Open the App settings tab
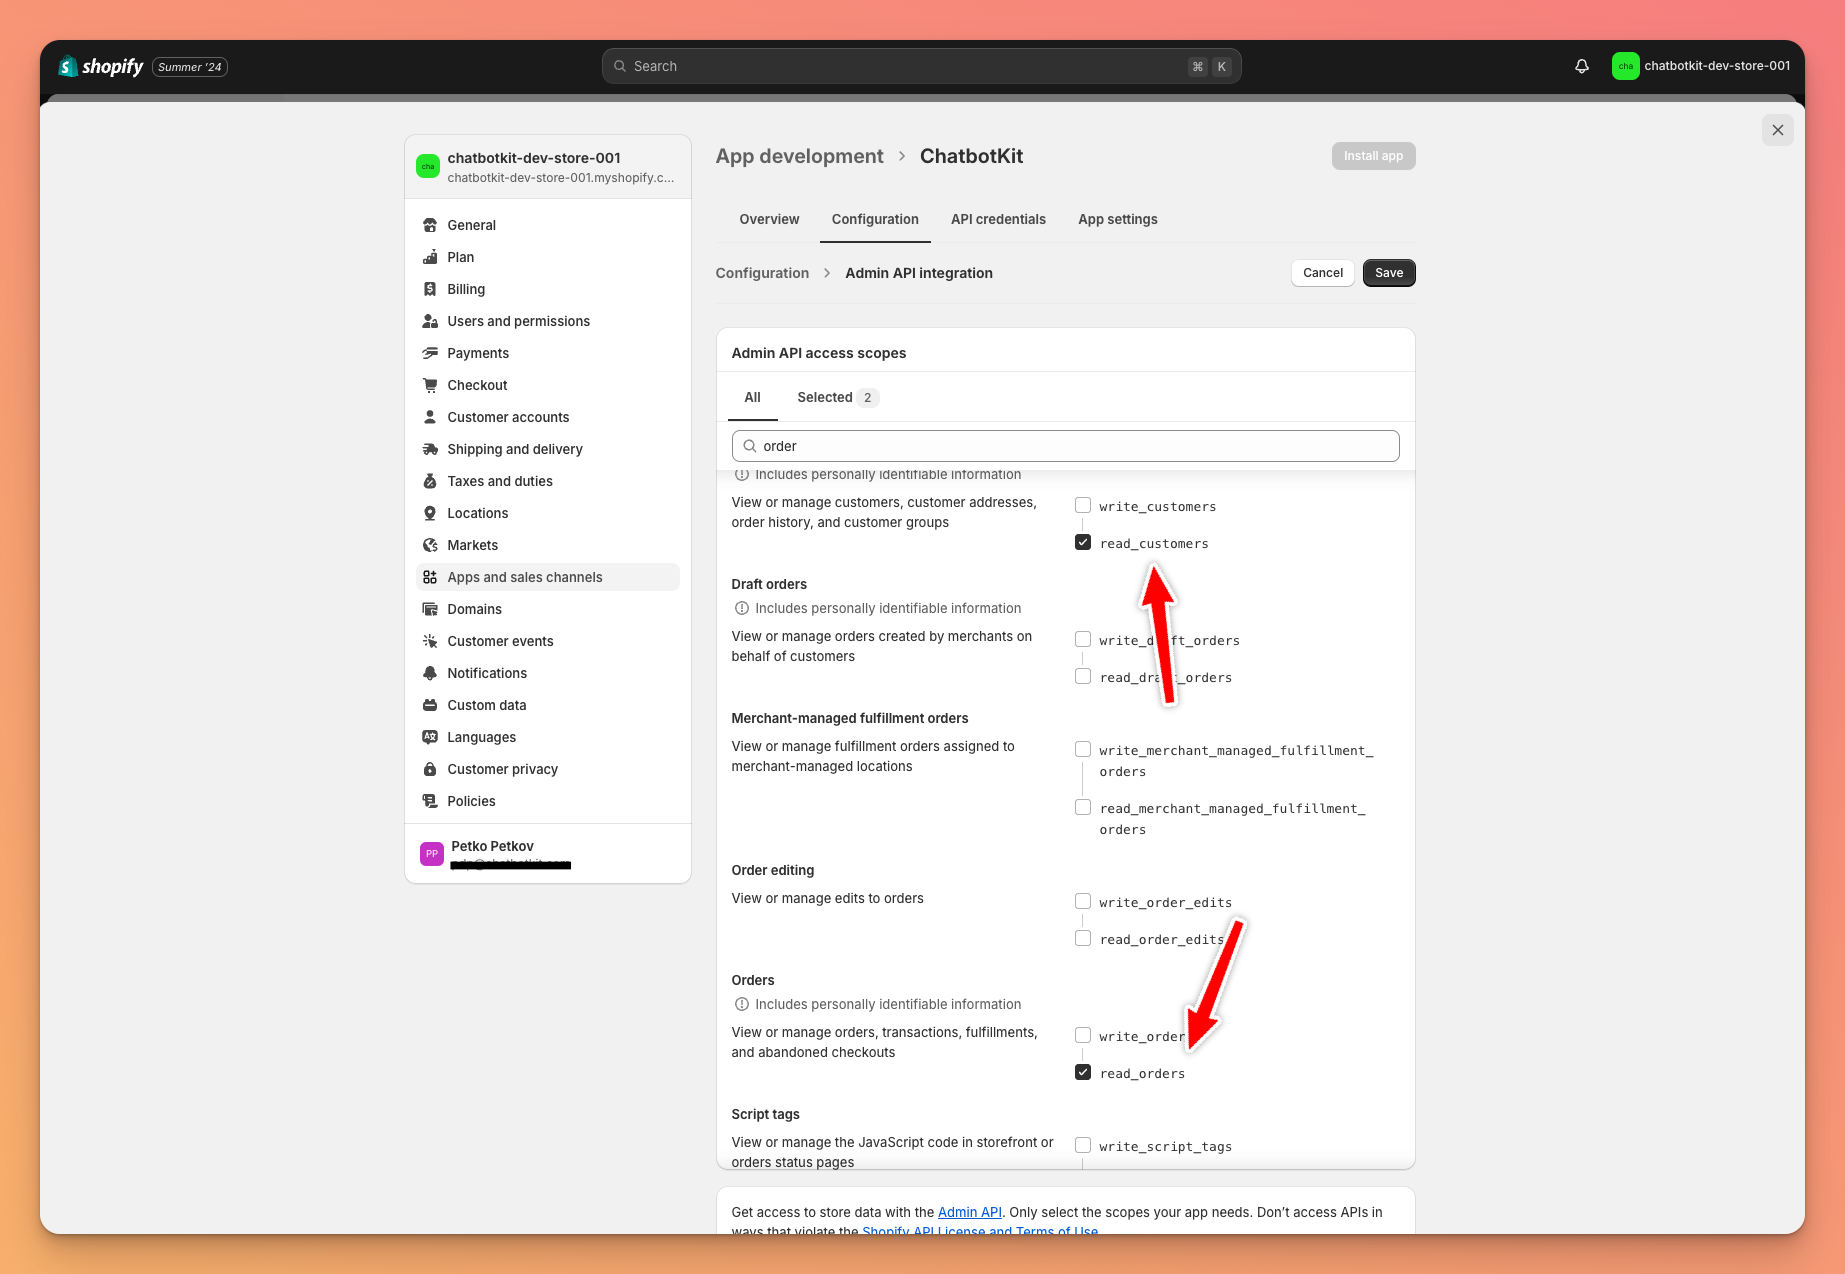Viewport: 1845px width, 1274px height. click(x=1118, y=219)
